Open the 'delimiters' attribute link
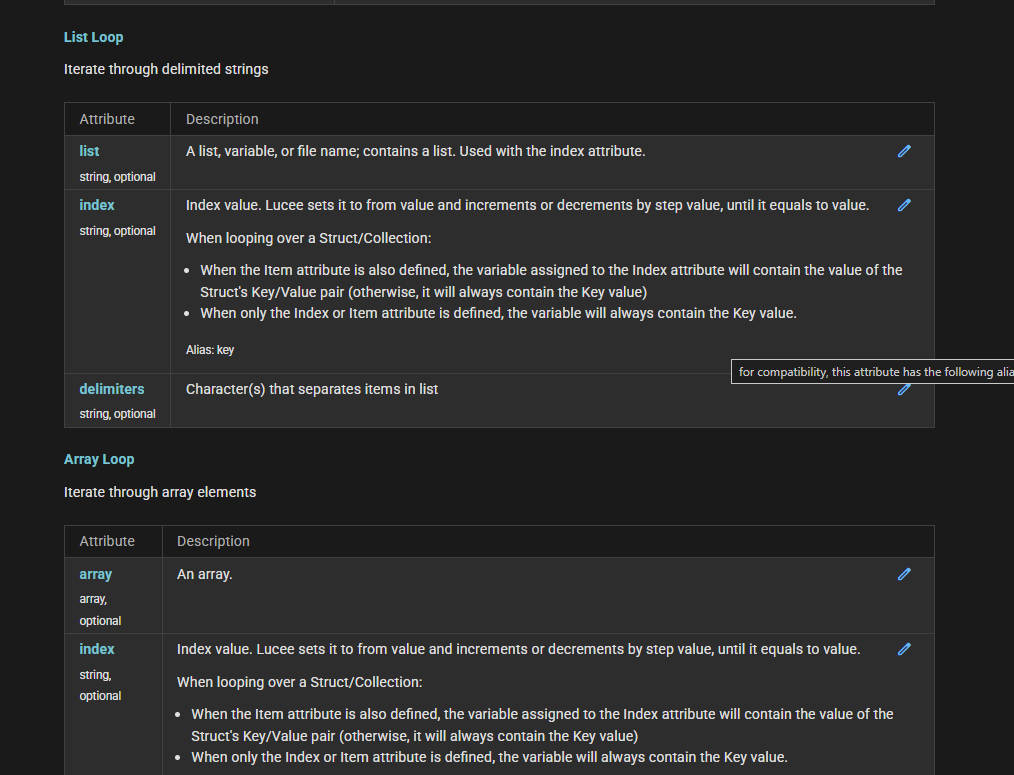This screenshot has width=1014, height=775. tap(112, 389)
